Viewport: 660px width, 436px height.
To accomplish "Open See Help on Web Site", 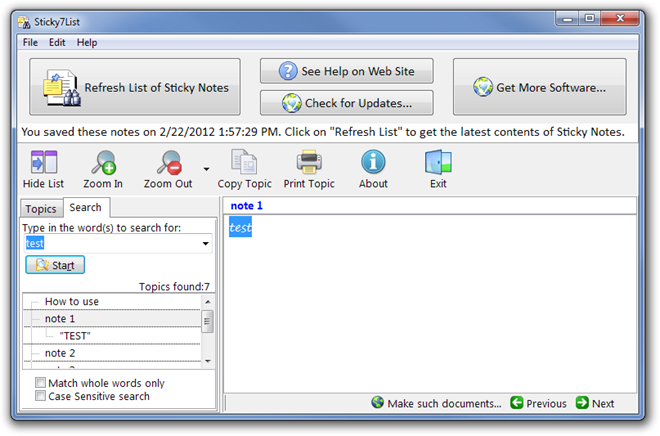I will [x=346, y=71].
